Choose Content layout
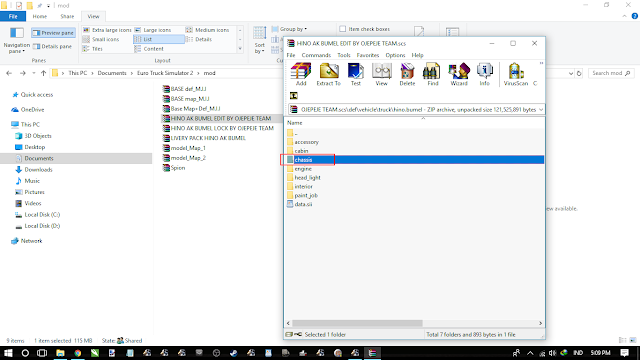Screen dimensions: 640x360 (x=149, y=49)
